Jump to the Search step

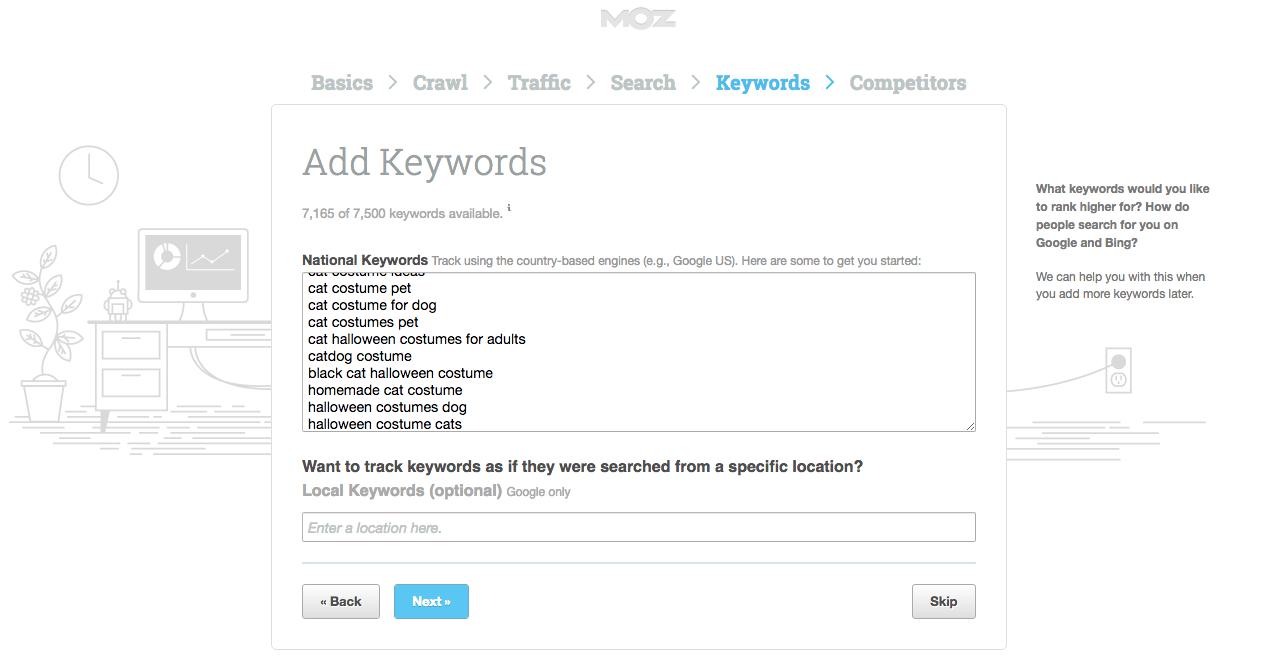[x=643, y=83]
